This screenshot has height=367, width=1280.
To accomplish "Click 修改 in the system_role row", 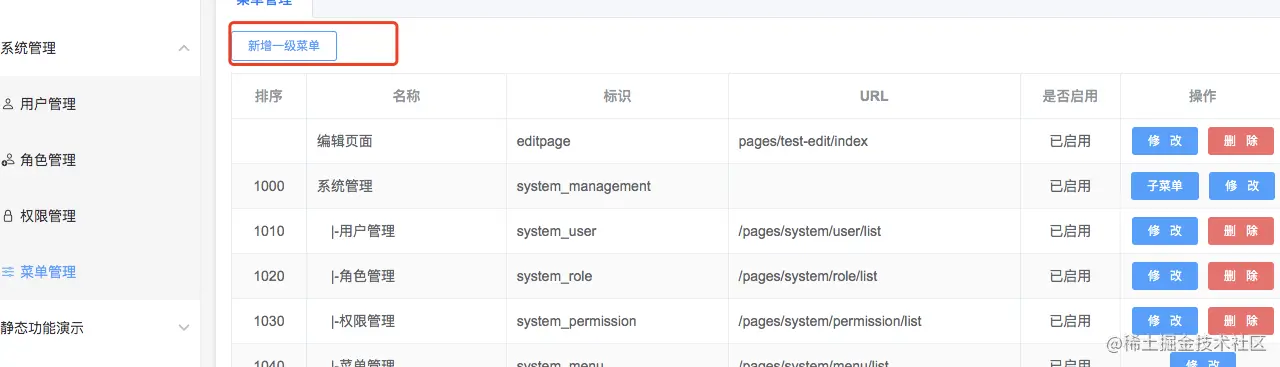I will tap(1165, 276).
